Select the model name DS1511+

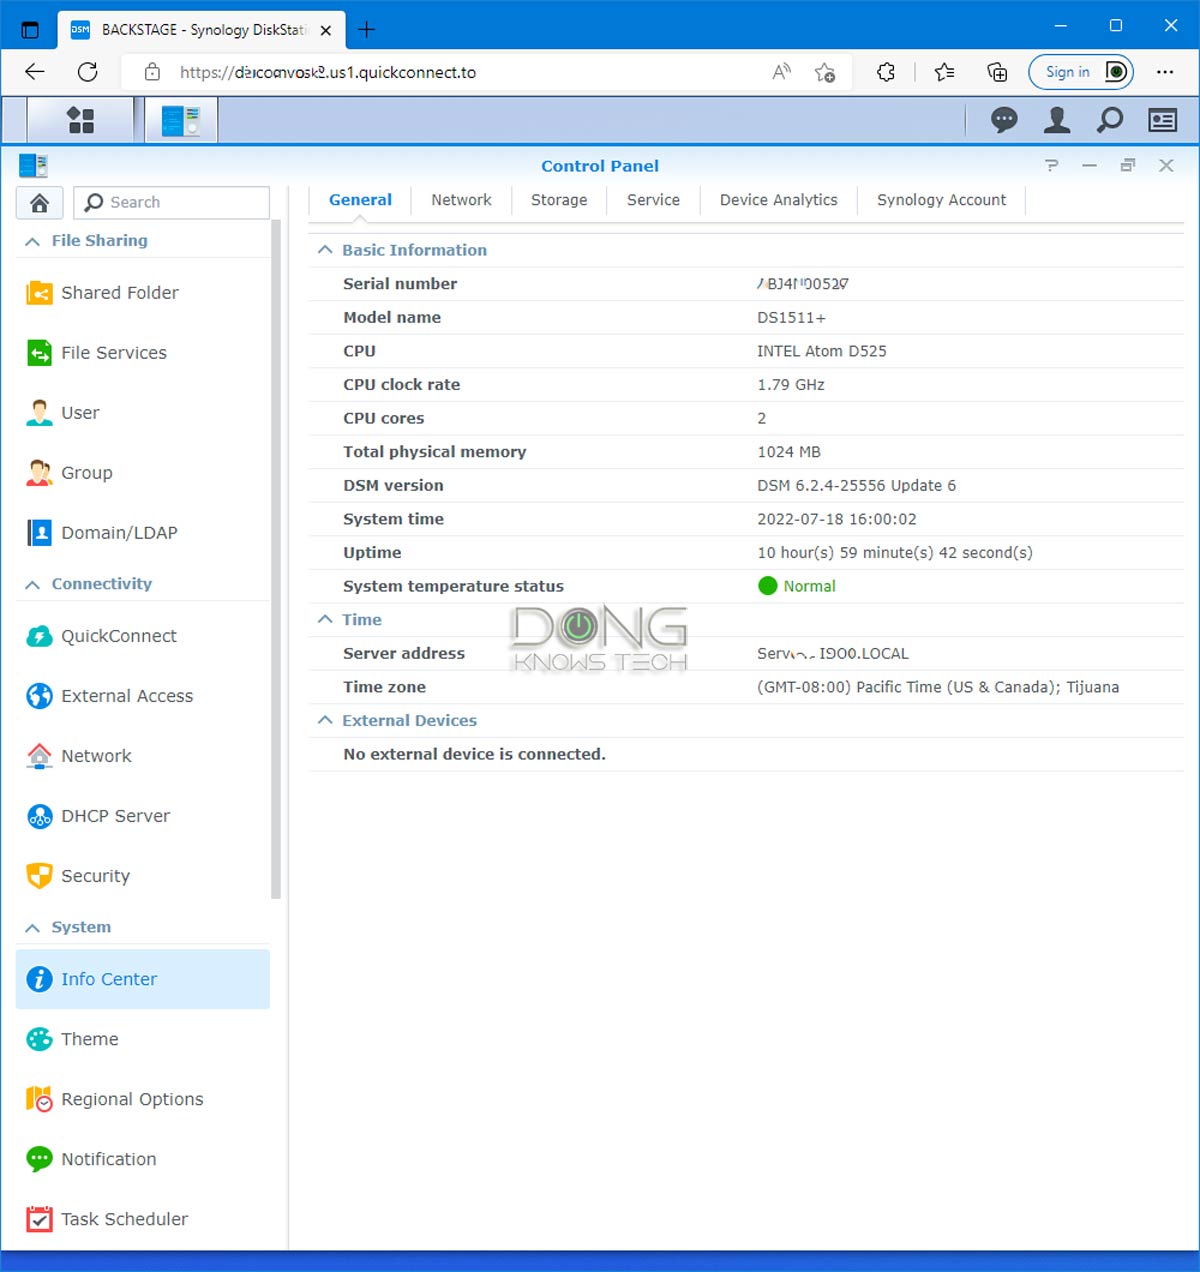tap(791, 318)
